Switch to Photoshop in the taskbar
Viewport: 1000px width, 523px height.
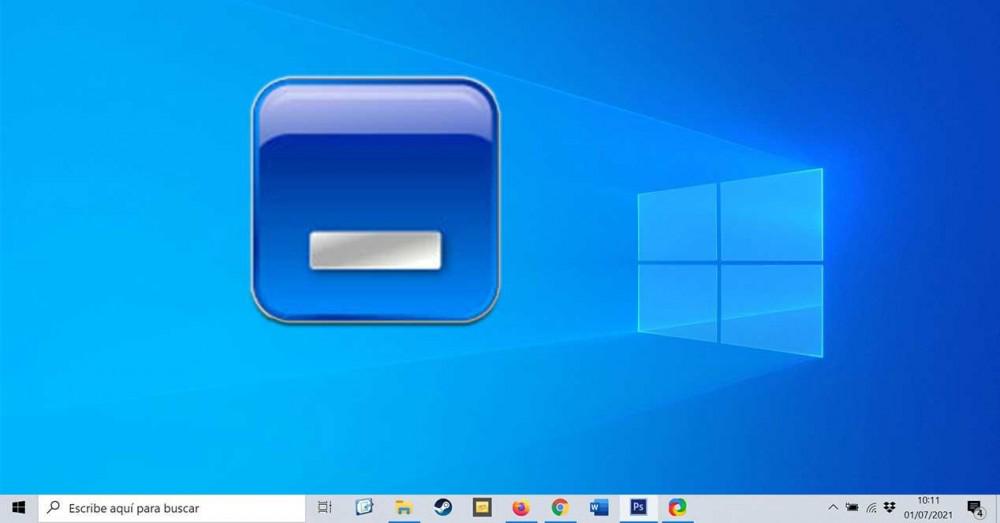click(638, 508)
